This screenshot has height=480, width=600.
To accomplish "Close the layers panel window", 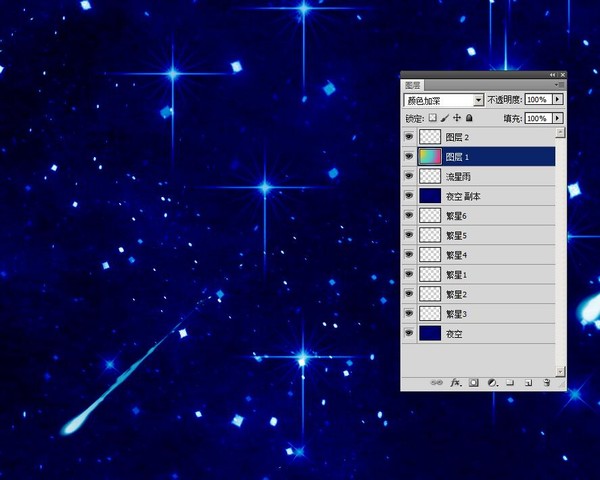I will (562, 75).
